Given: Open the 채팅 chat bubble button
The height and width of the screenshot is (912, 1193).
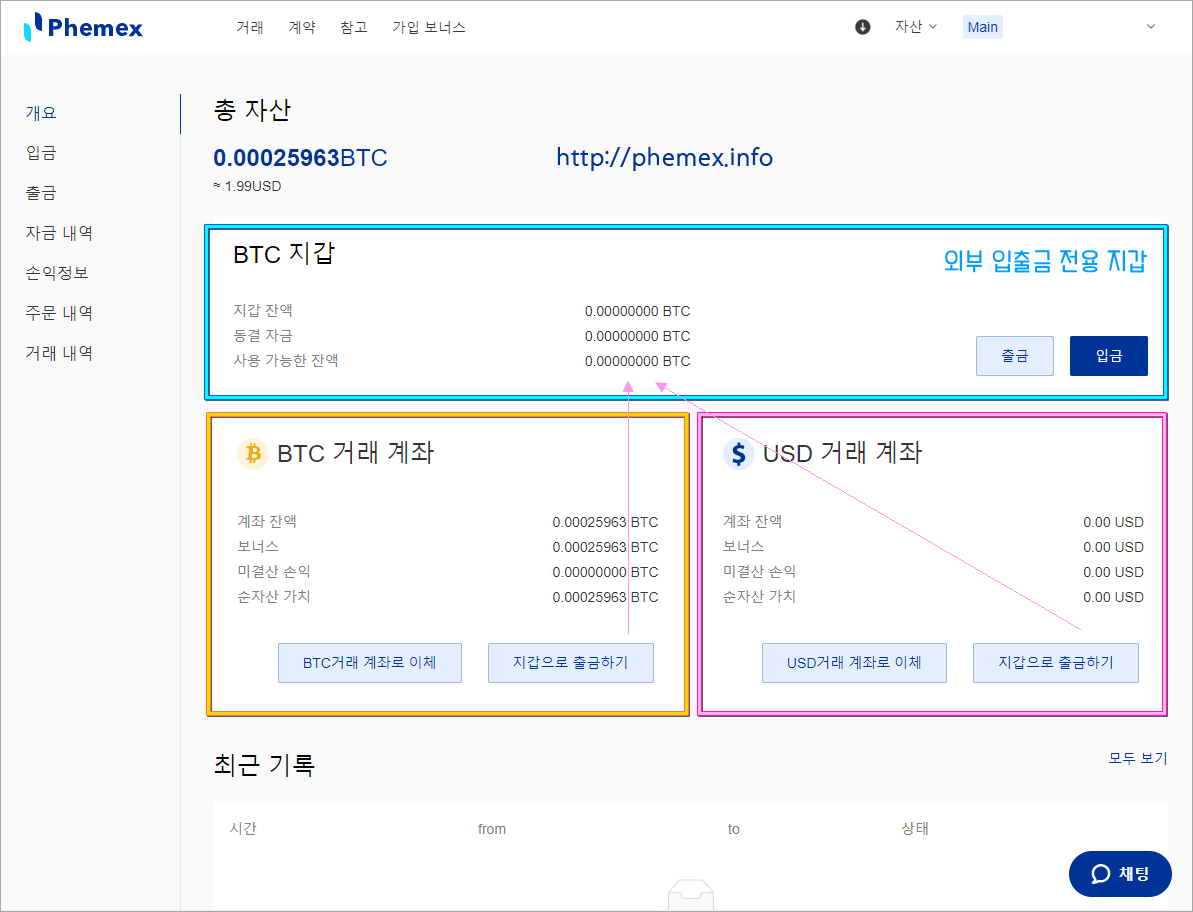Looking at the screenshot, I should click(1120, 874).
